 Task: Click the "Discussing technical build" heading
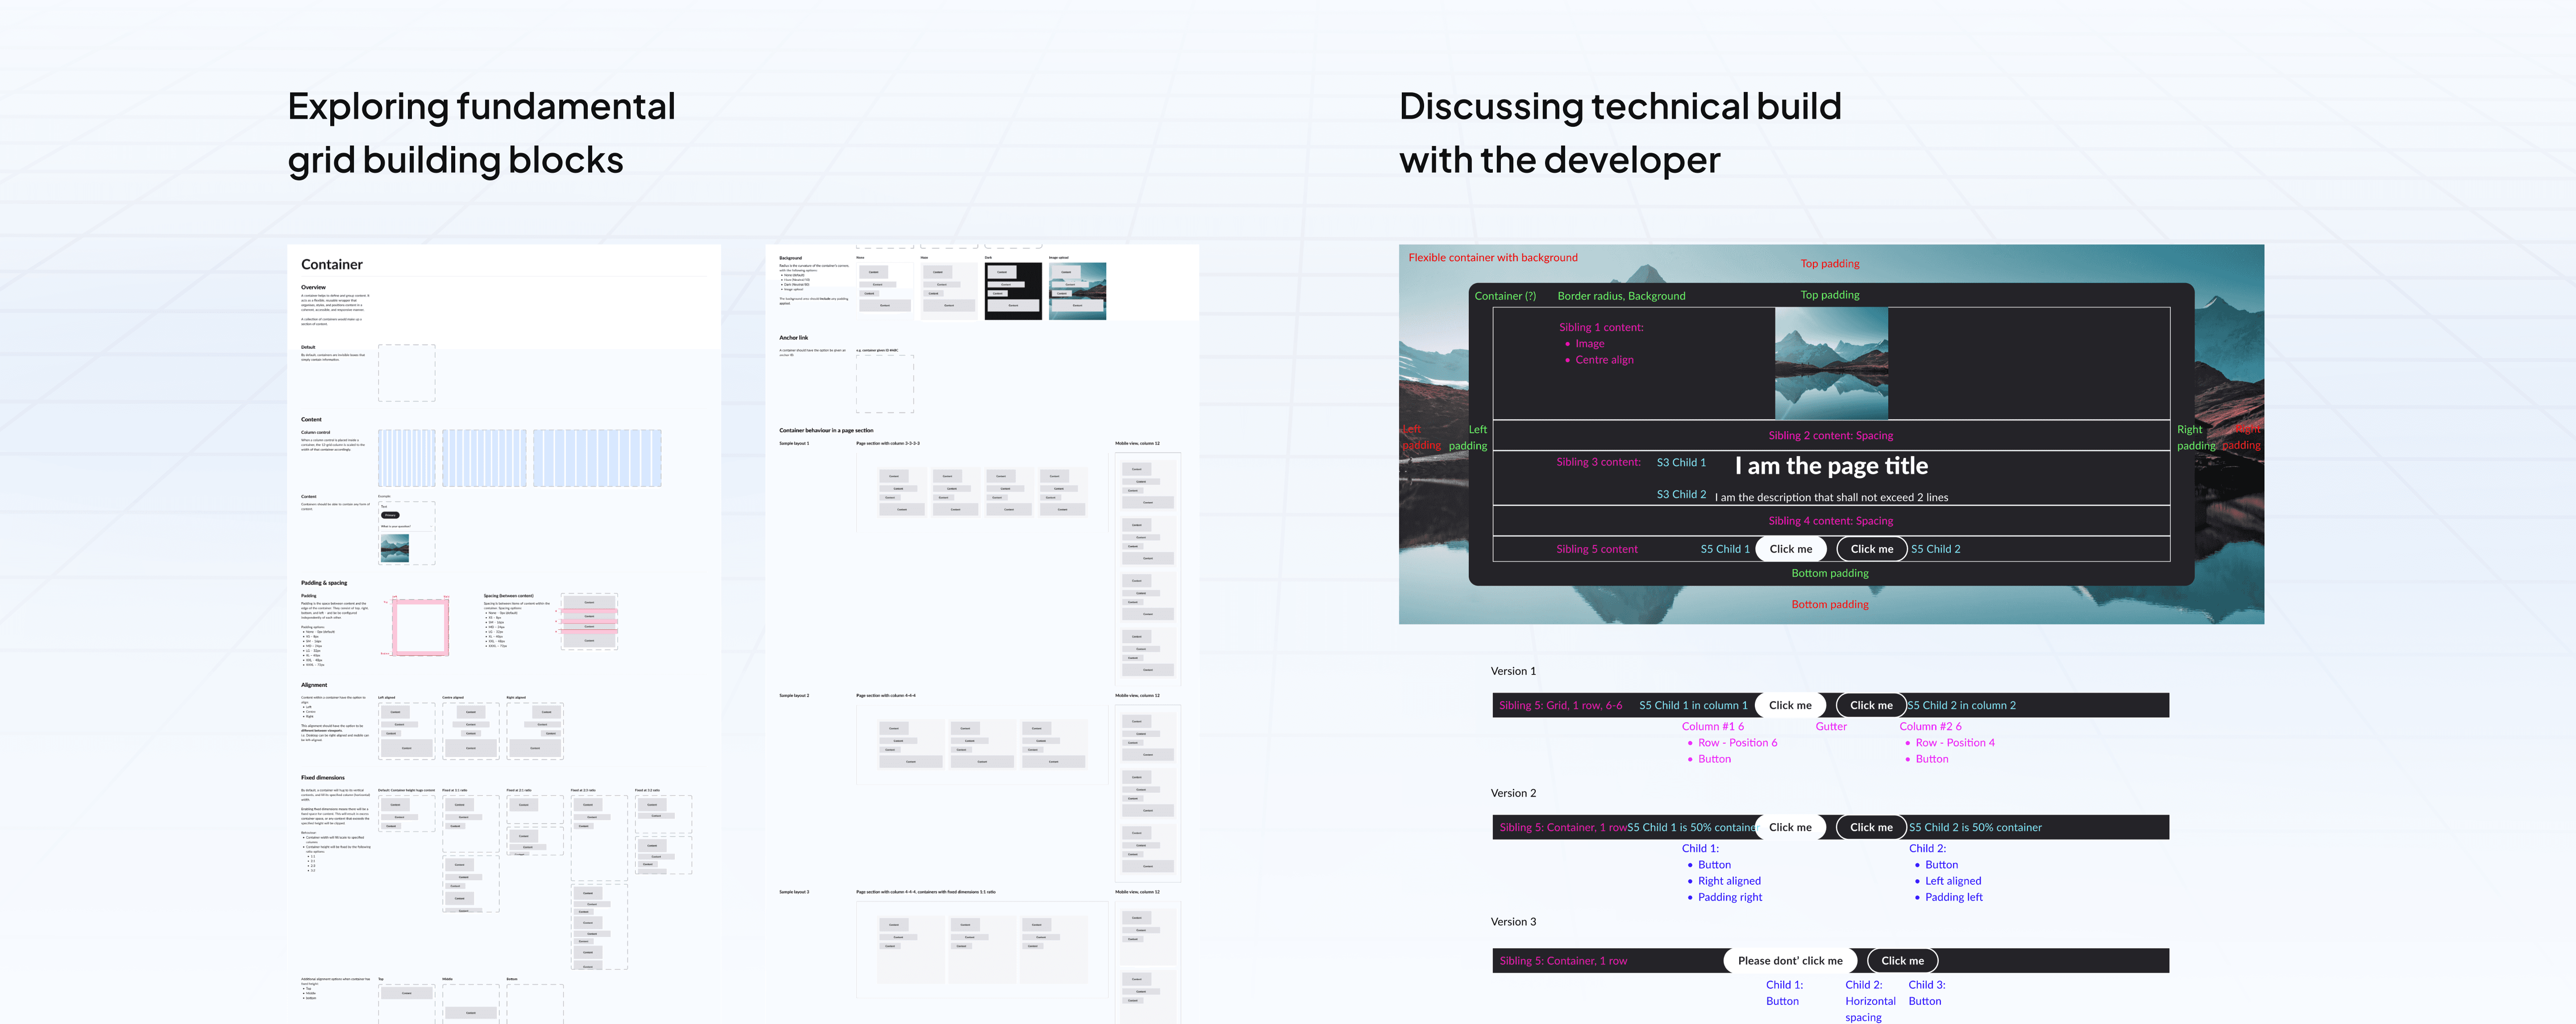1619,107
